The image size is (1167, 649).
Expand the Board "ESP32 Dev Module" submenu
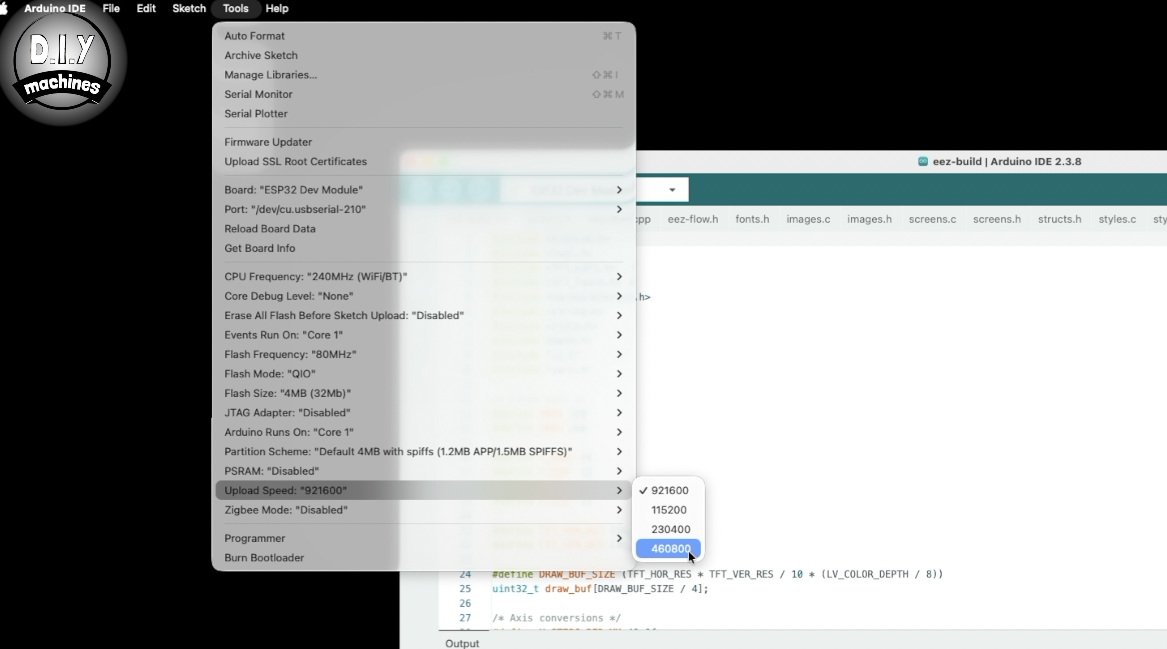pos(423,189)
